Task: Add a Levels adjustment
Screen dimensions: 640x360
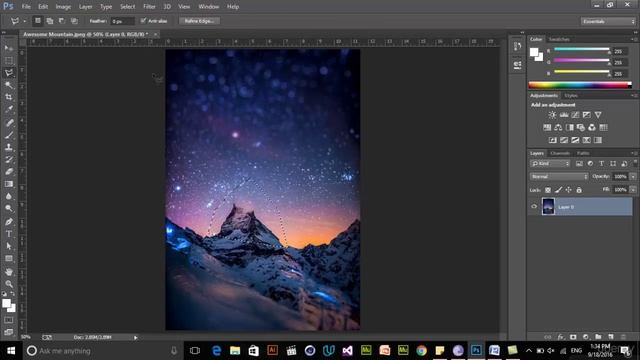Action: [564, 115]
